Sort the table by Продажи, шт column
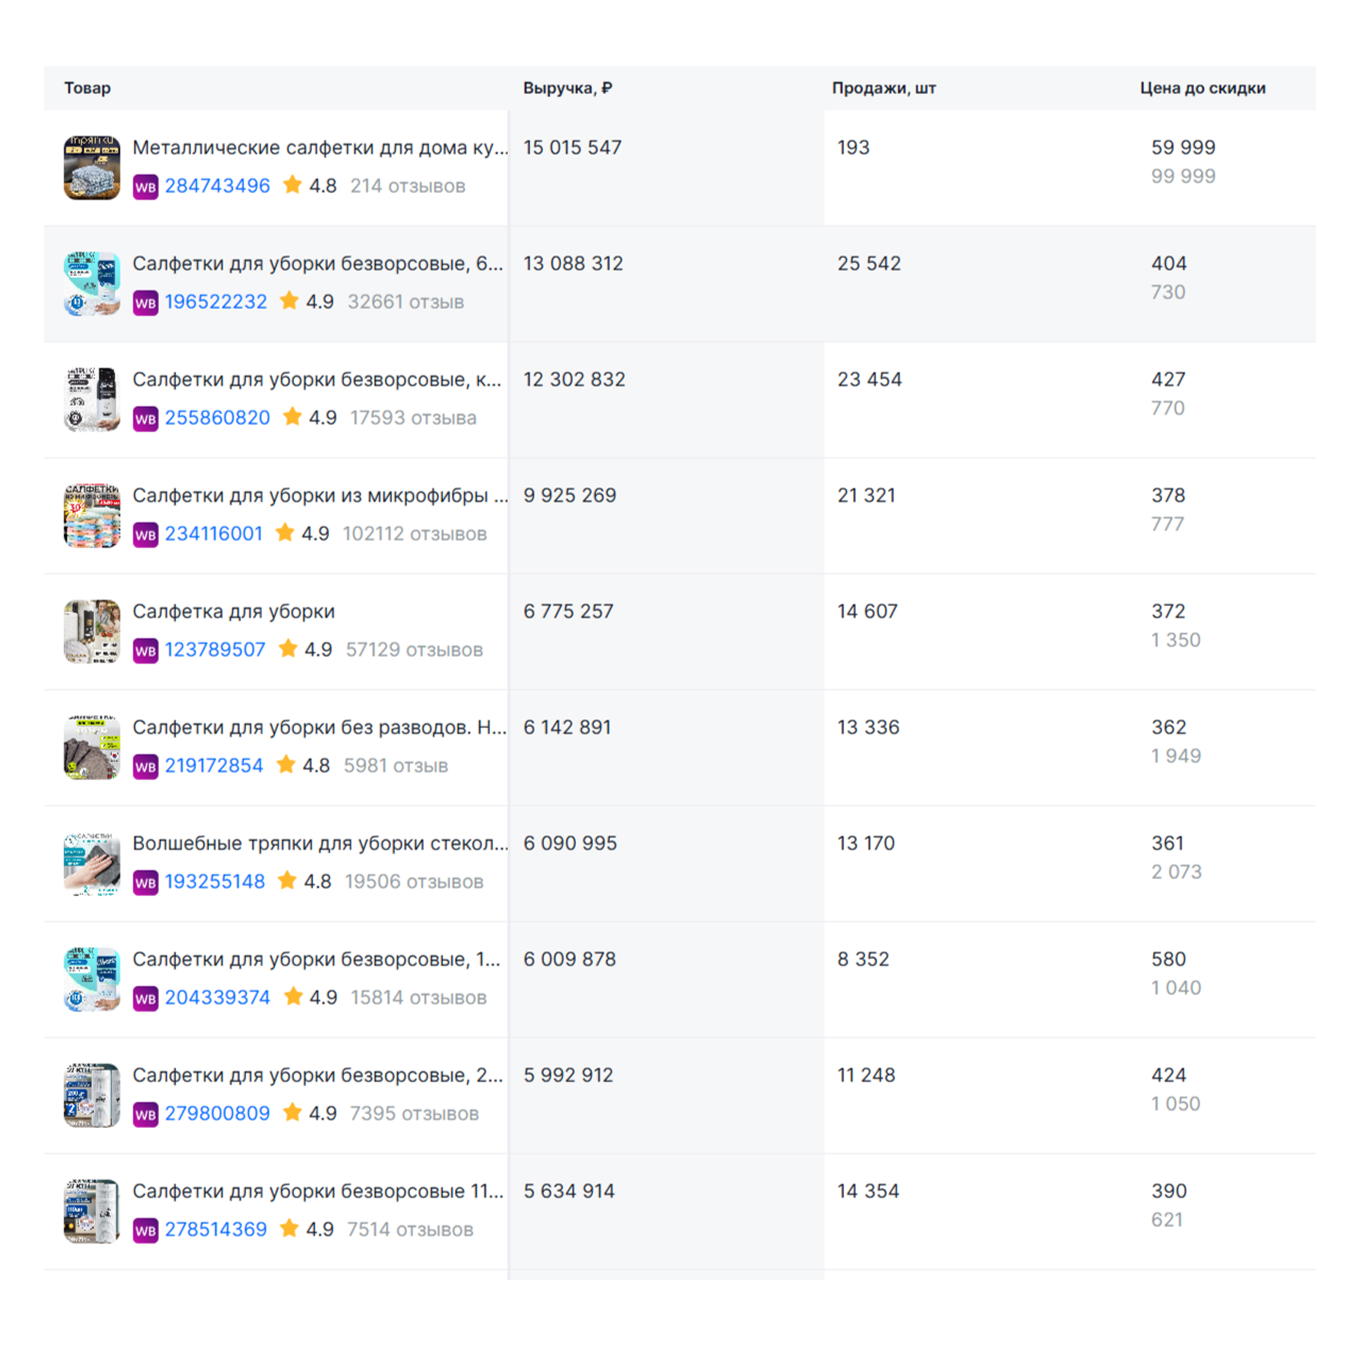The image size is (1360, 1346). click(884, 88)
